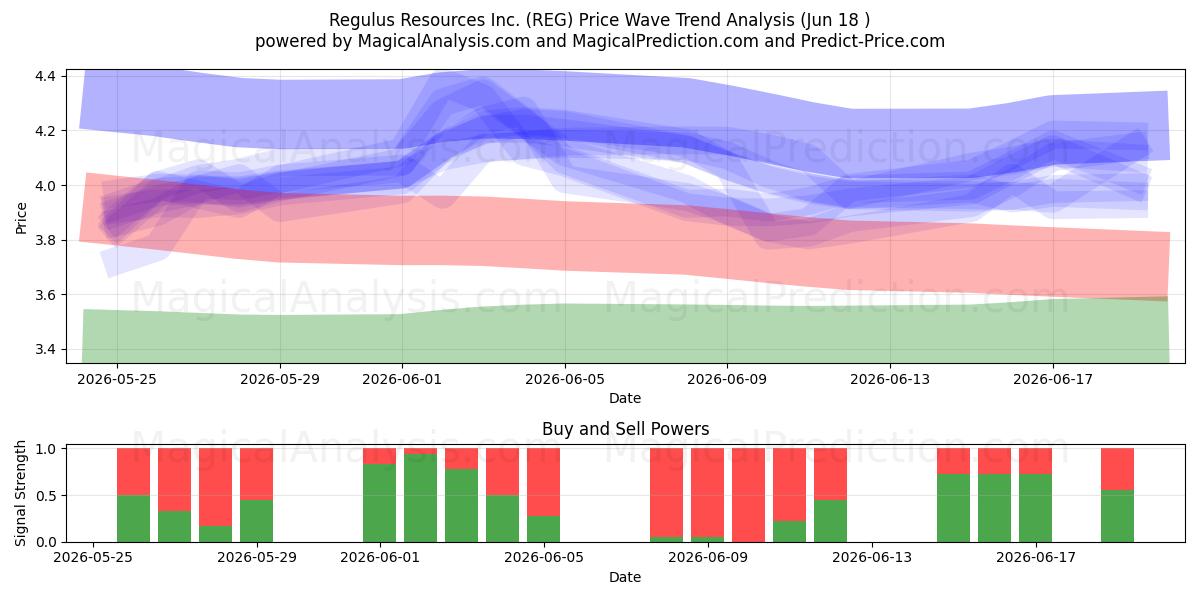
Task: Click the 'powered by MagicalAnalysis.com' subtitle line
Action: 600,41
